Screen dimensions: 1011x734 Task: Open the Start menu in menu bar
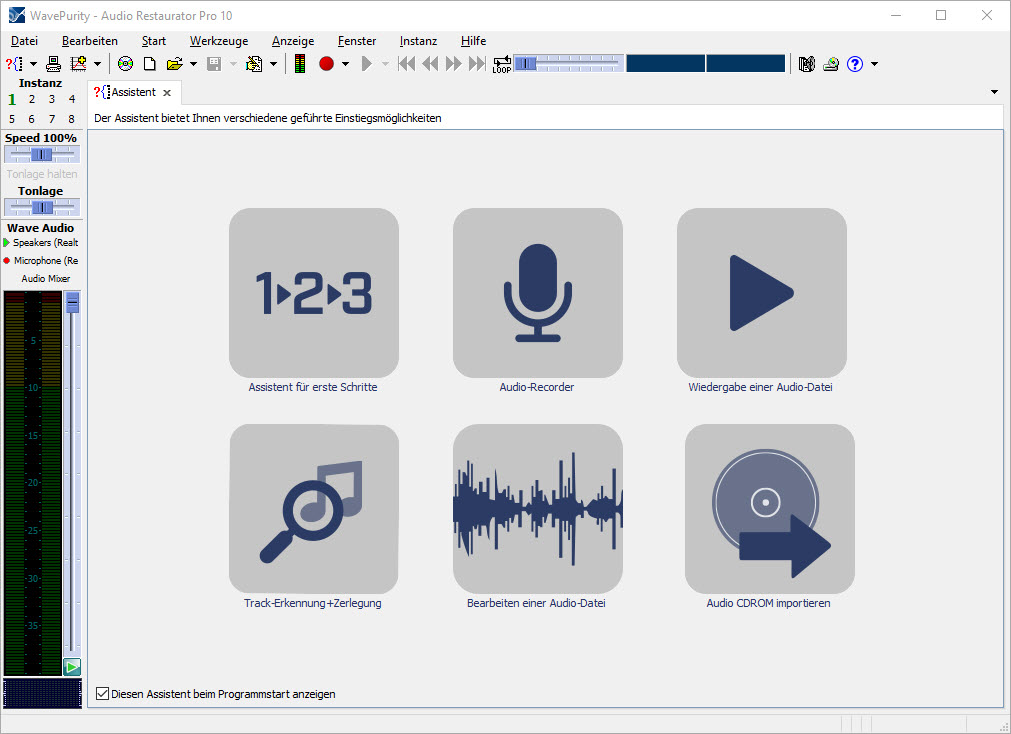click(153, 41)
